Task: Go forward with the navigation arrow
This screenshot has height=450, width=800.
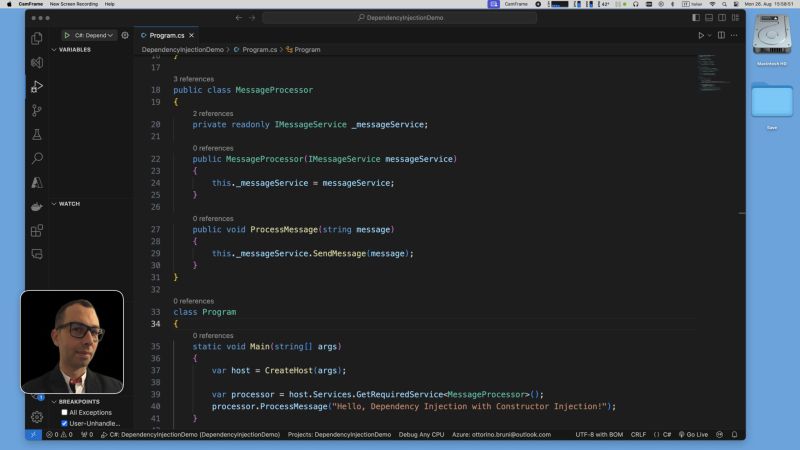Action: click(x=252, y=17)
